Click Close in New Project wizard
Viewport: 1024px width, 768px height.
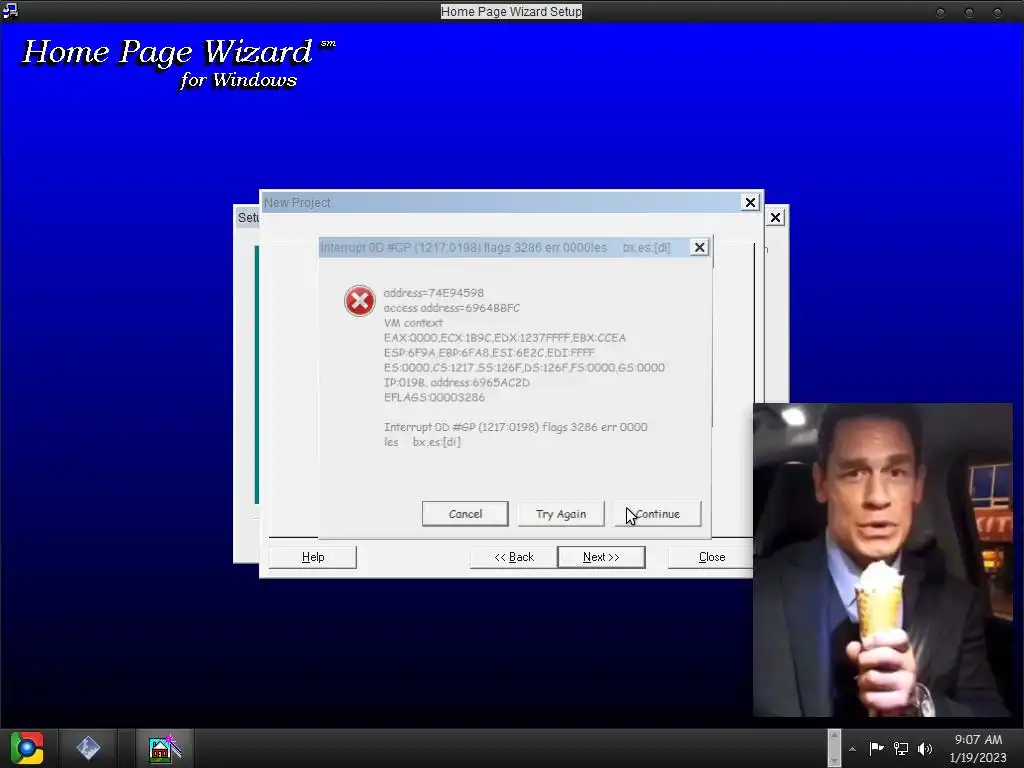click(712, 557)
